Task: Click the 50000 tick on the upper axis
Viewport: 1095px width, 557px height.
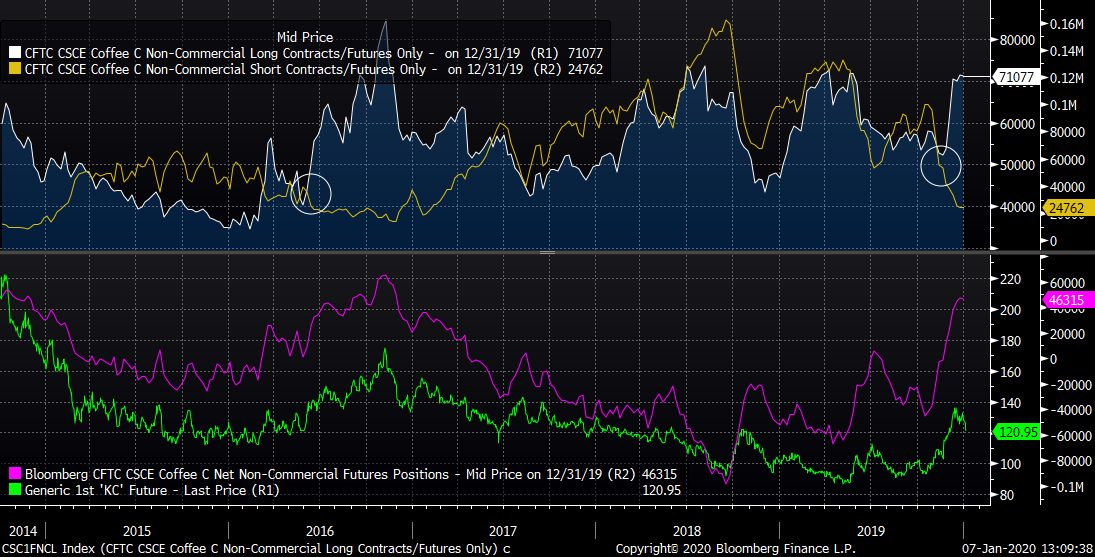Action: coord(1017,165)
